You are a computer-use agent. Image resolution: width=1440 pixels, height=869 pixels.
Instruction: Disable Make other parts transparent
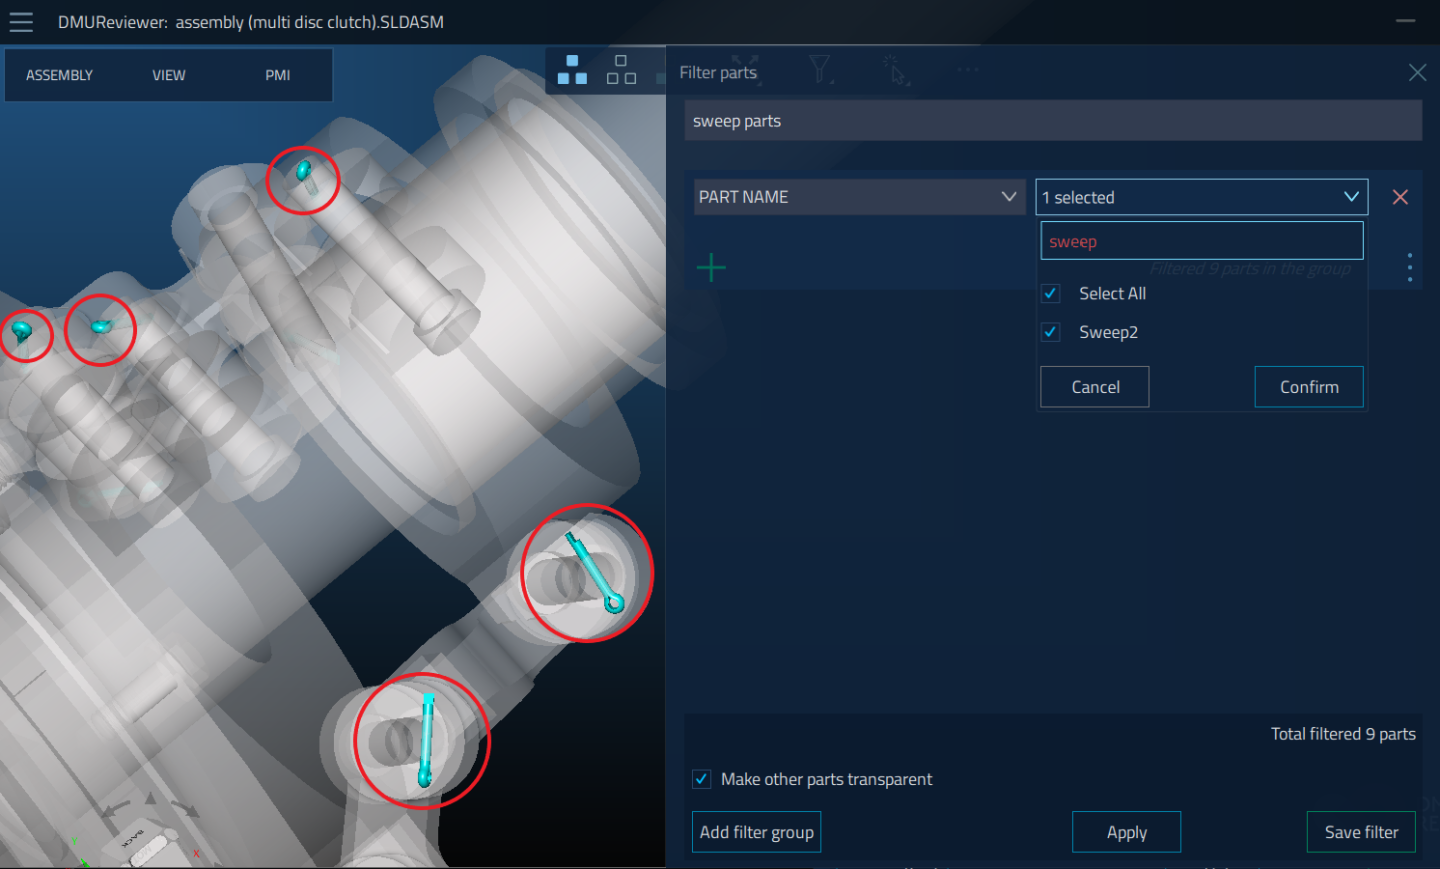[701, 779]
